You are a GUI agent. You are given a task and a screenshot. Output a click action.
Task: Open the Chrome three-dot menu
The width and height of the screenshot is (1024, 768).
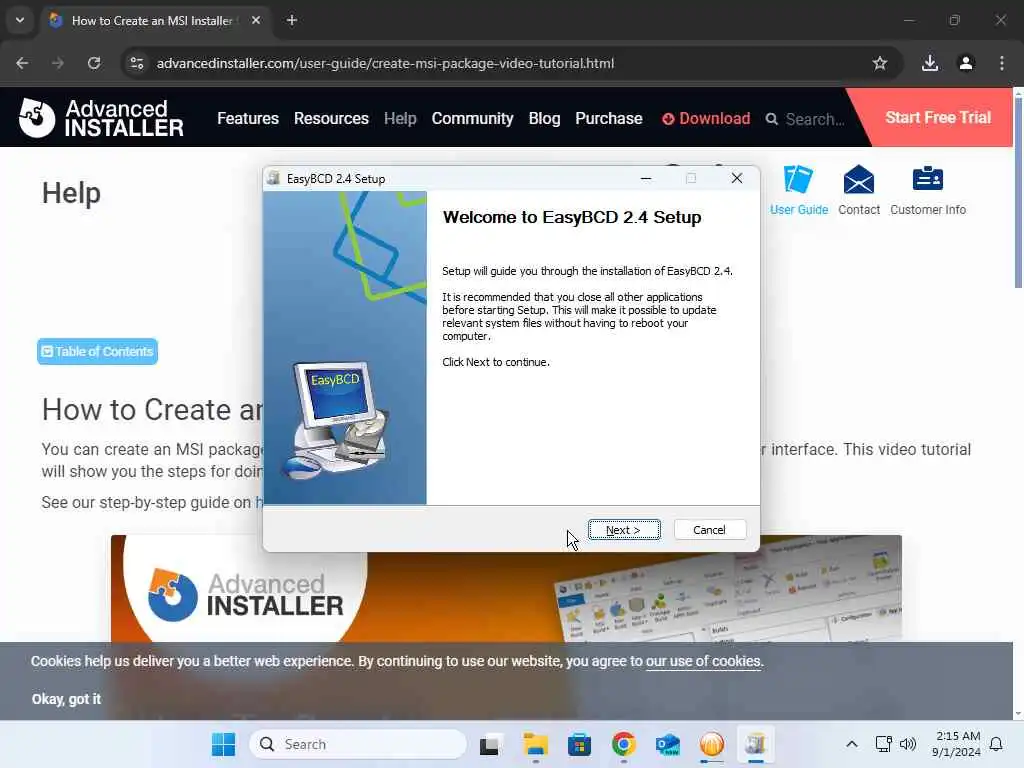coord(1002,63)
